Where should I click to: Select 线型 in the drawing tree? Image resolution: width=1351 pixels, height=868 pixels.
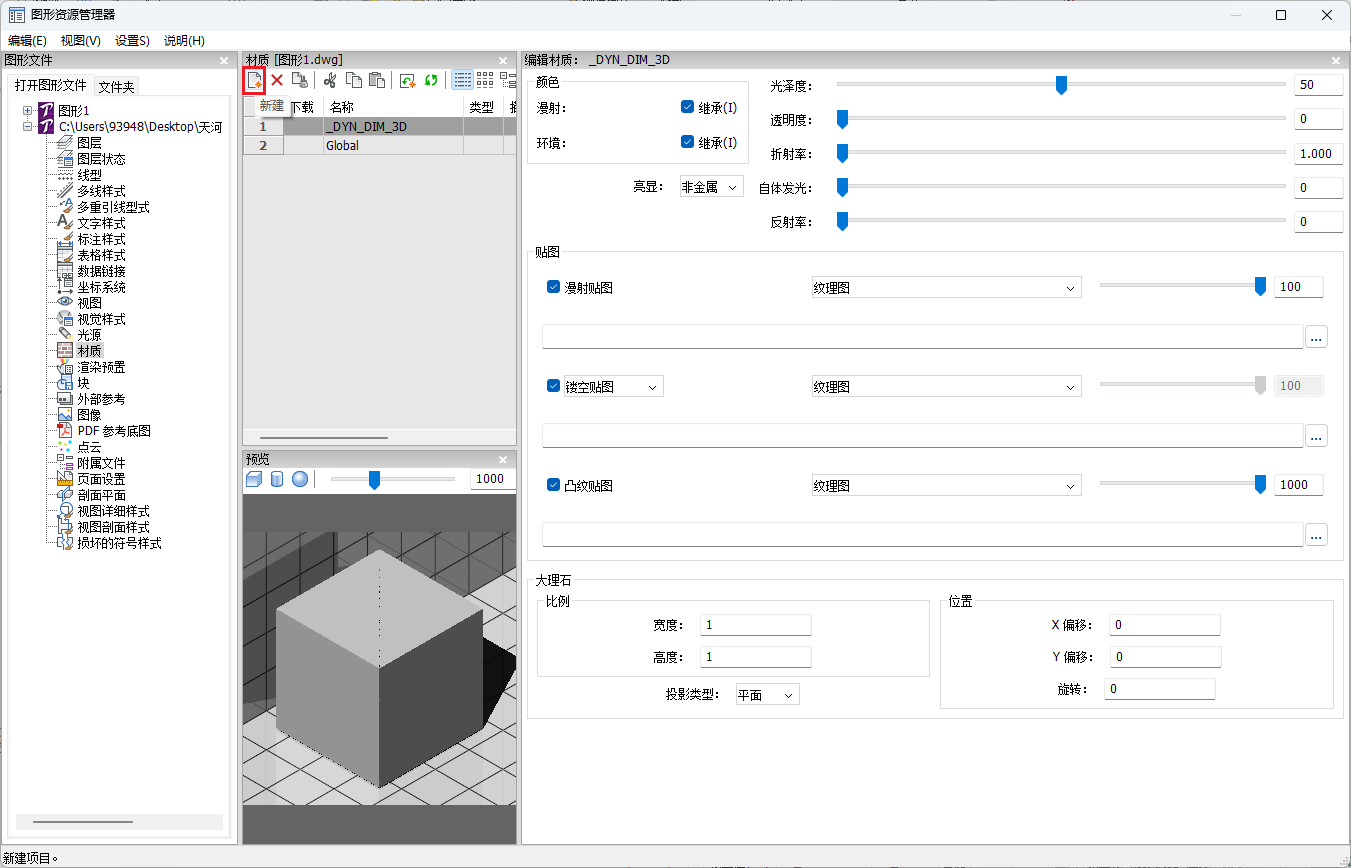tap(89, 175)
